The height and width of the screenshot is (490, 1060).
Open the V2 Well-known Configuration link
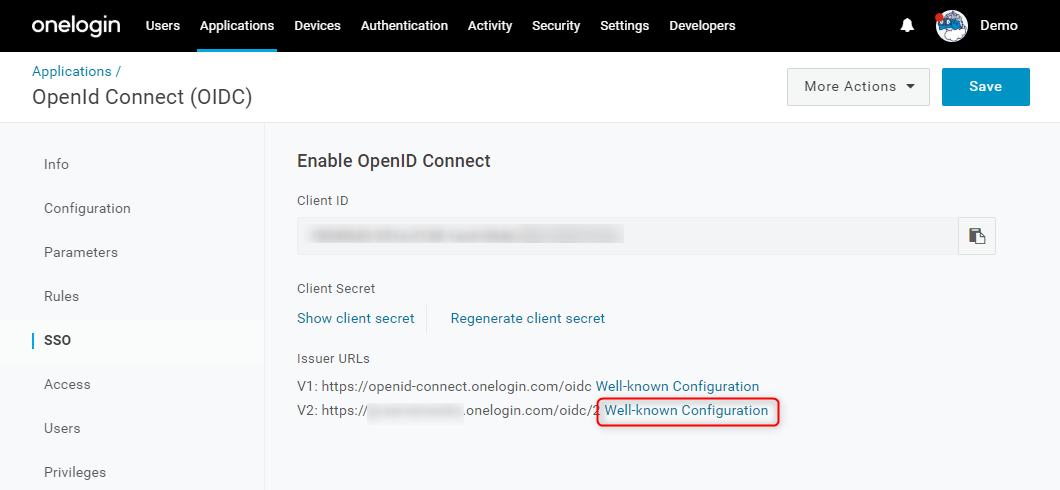point(686,410)
